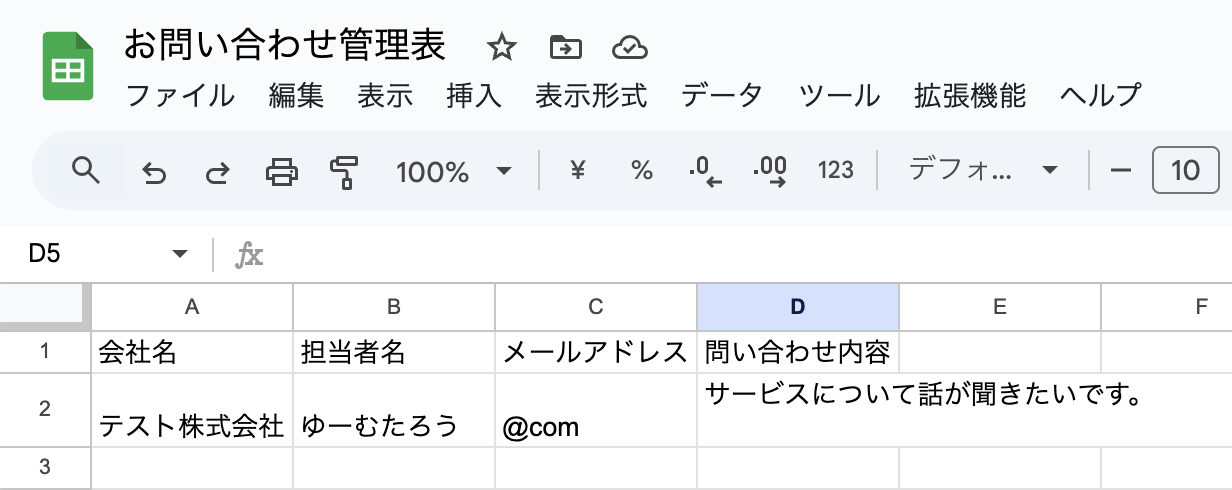
Task: Open the name box dropdown arrow
Action: pyautogui.click(x=180, y=254)
